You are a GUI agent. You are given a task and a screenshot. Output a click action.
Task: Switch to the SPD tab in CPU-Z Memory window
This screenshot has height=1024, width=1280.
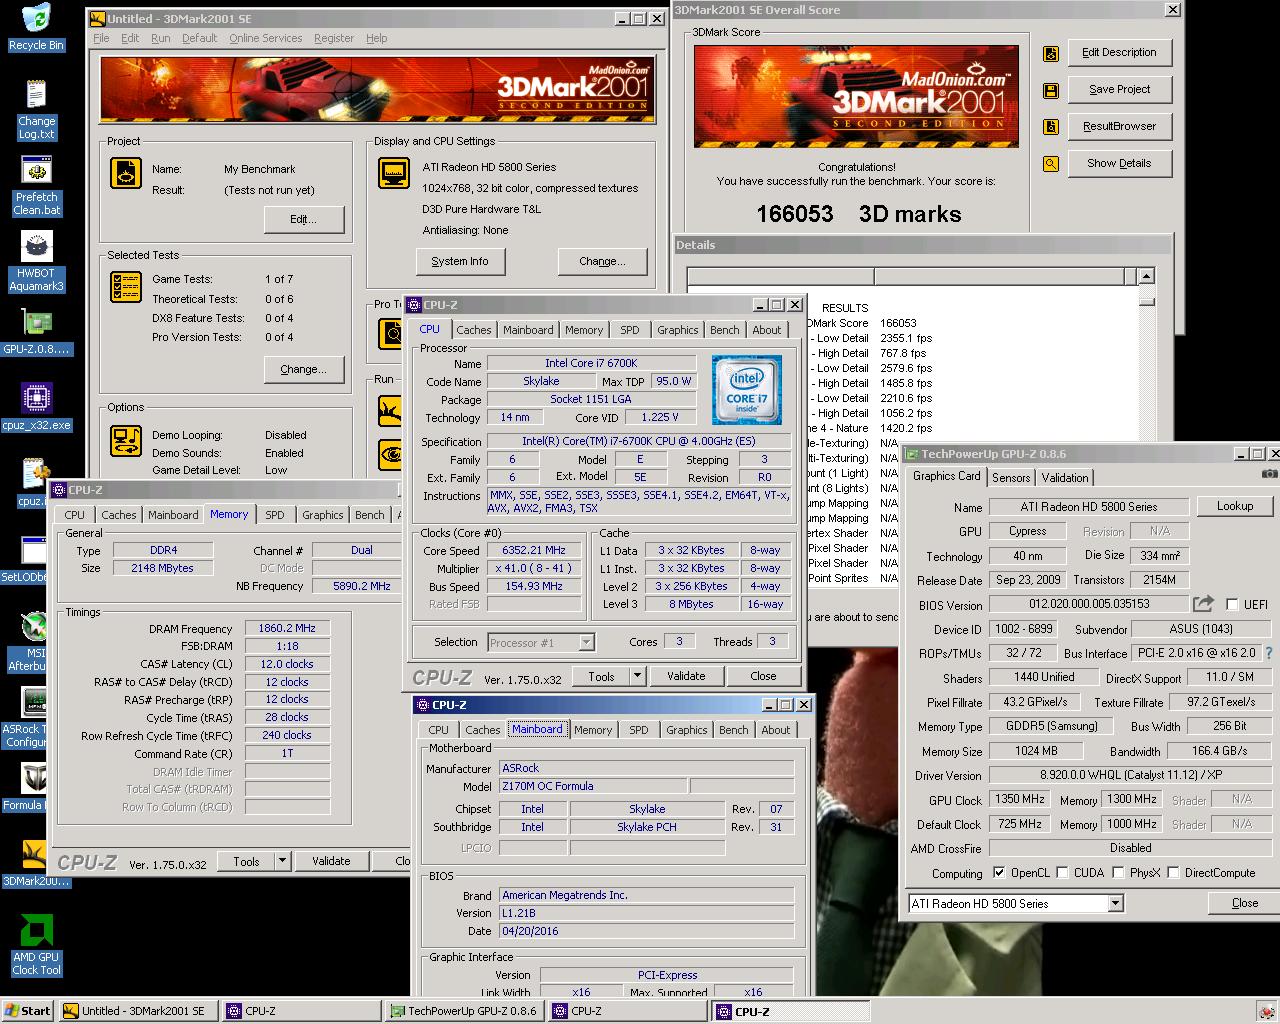pos(274,515)
